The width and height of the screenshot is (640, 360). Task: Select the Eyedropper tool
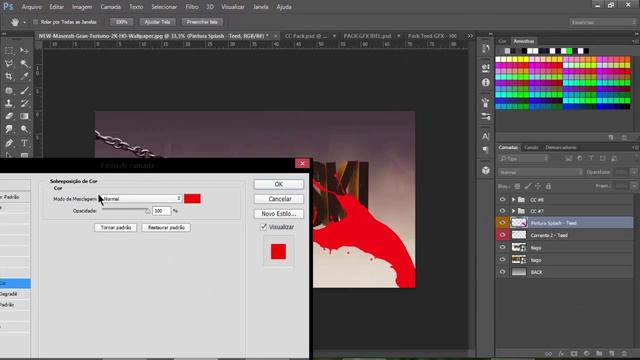click(24, 76)
